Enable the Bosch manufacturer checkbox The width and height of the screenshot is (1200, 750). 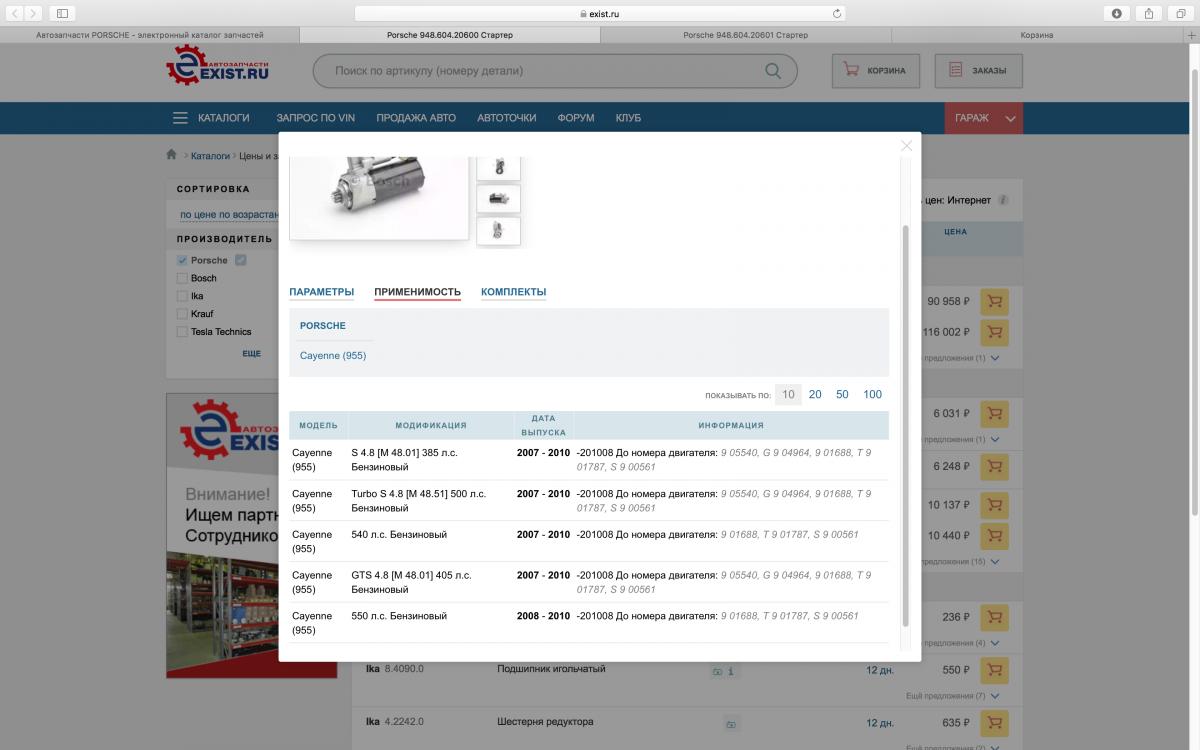[x=182, y=278]
